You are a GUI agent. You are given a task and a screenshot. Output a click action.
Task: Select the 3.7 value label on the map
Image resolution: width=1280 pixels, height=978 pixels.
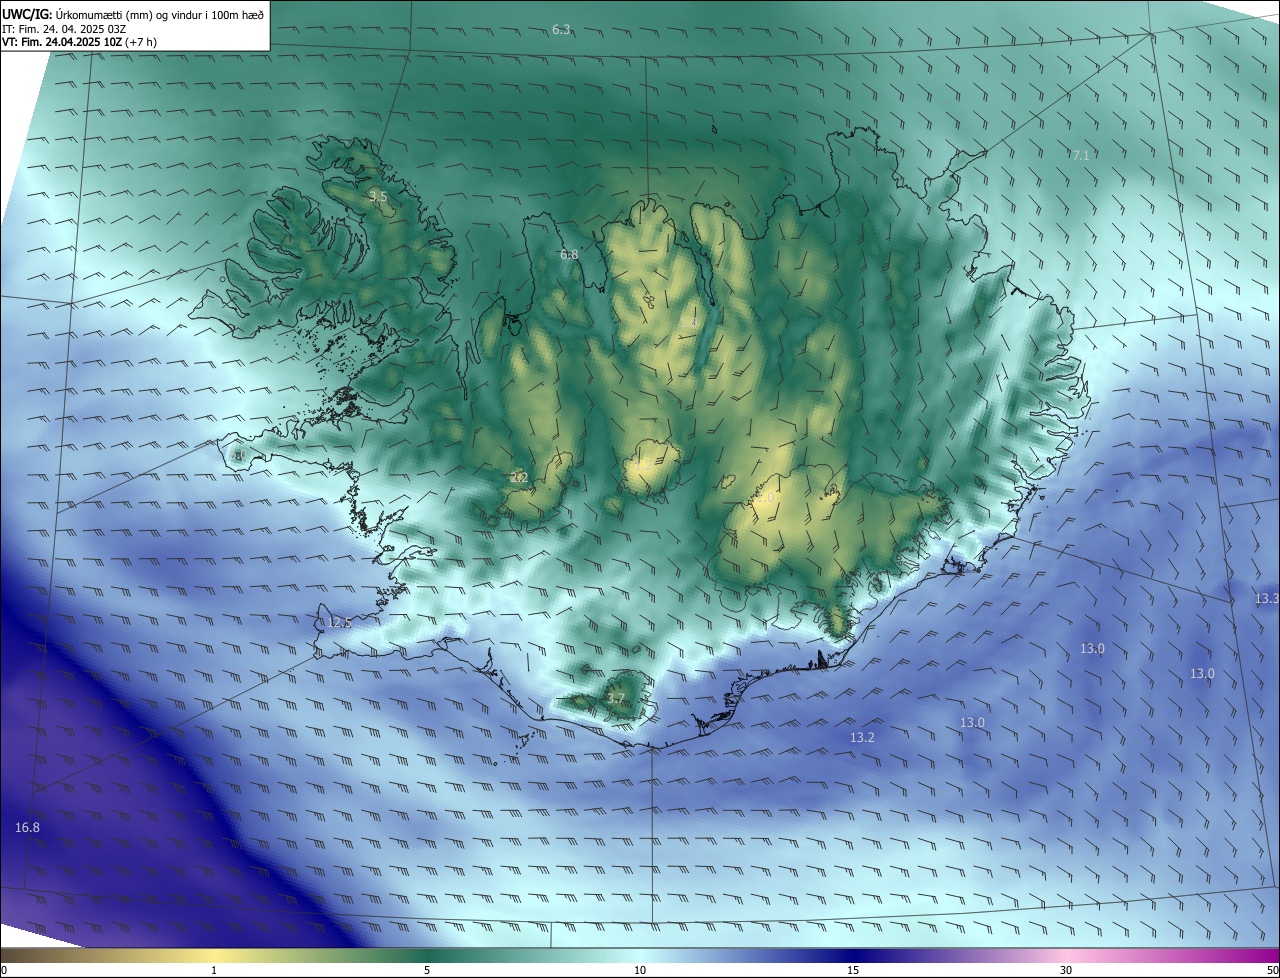615,699
